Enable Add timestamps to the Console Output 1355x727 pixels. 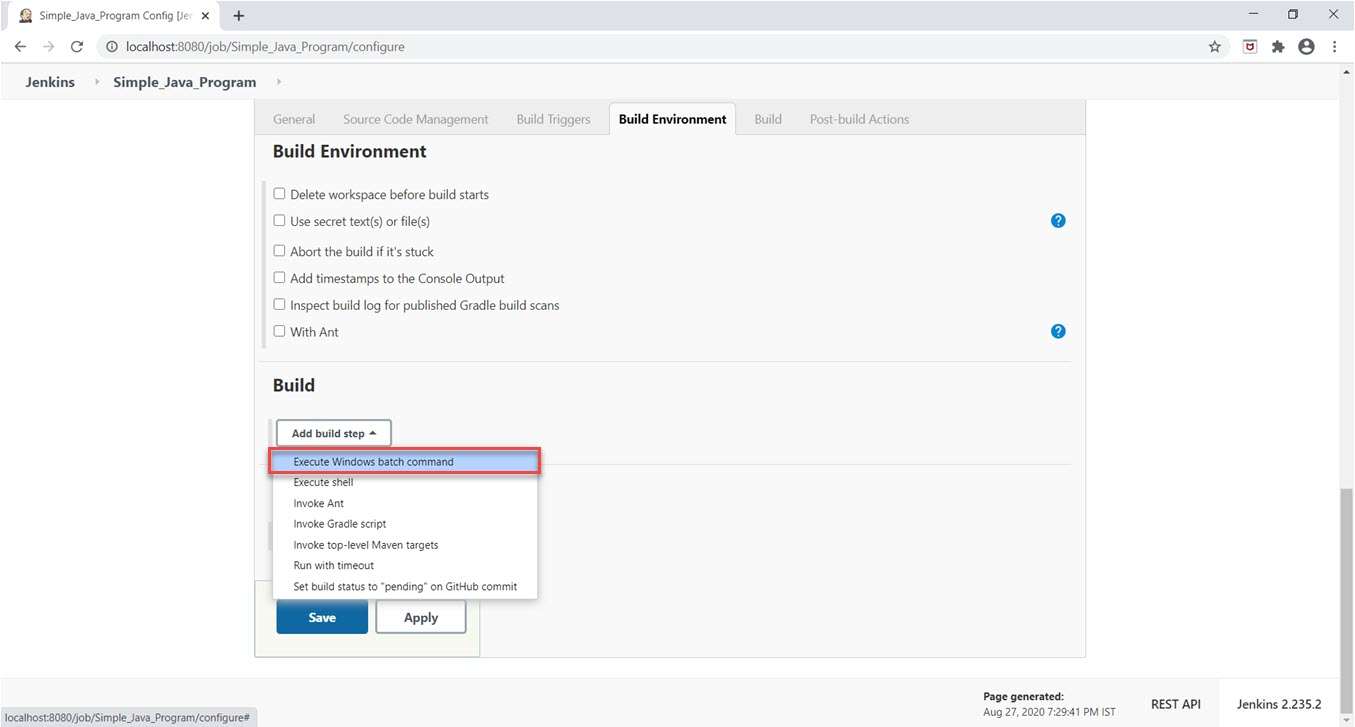(x=280, y=278)
